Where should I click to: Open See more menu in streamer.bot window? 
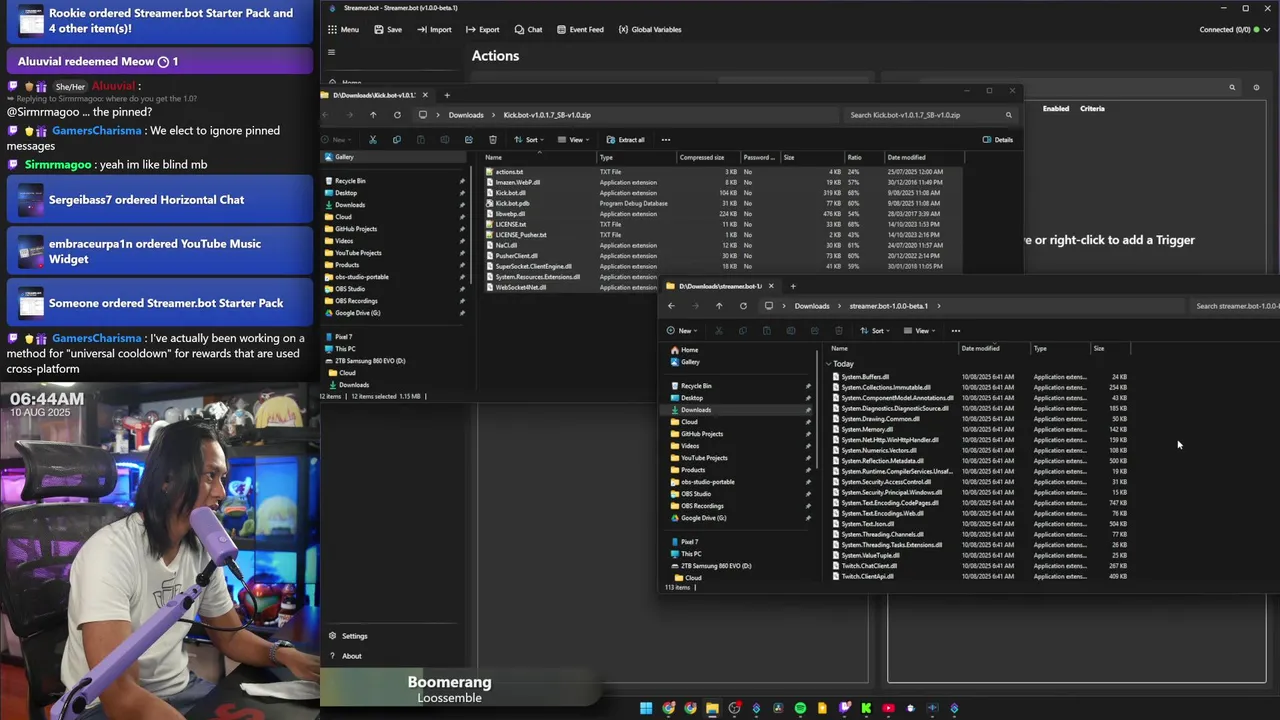pyautogui.click(x=955, y=331)
